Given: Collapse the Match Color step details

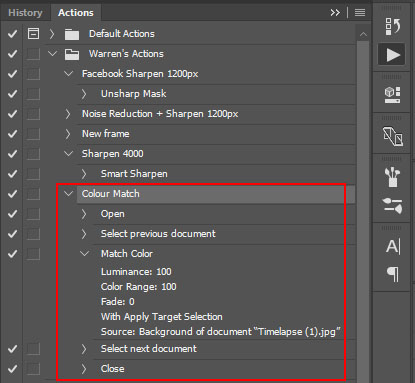Looking at the screenshot, I should tap(84, 254).
